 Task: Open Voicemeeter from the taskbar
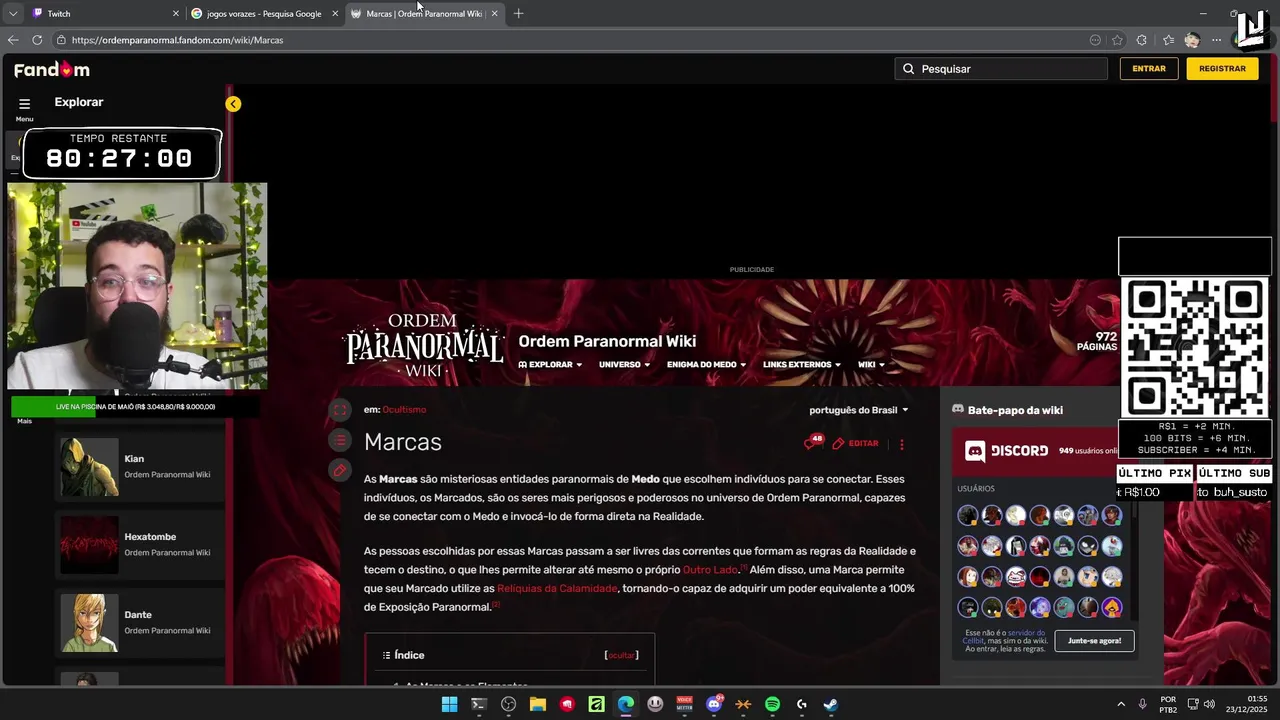tap(685, 704)
